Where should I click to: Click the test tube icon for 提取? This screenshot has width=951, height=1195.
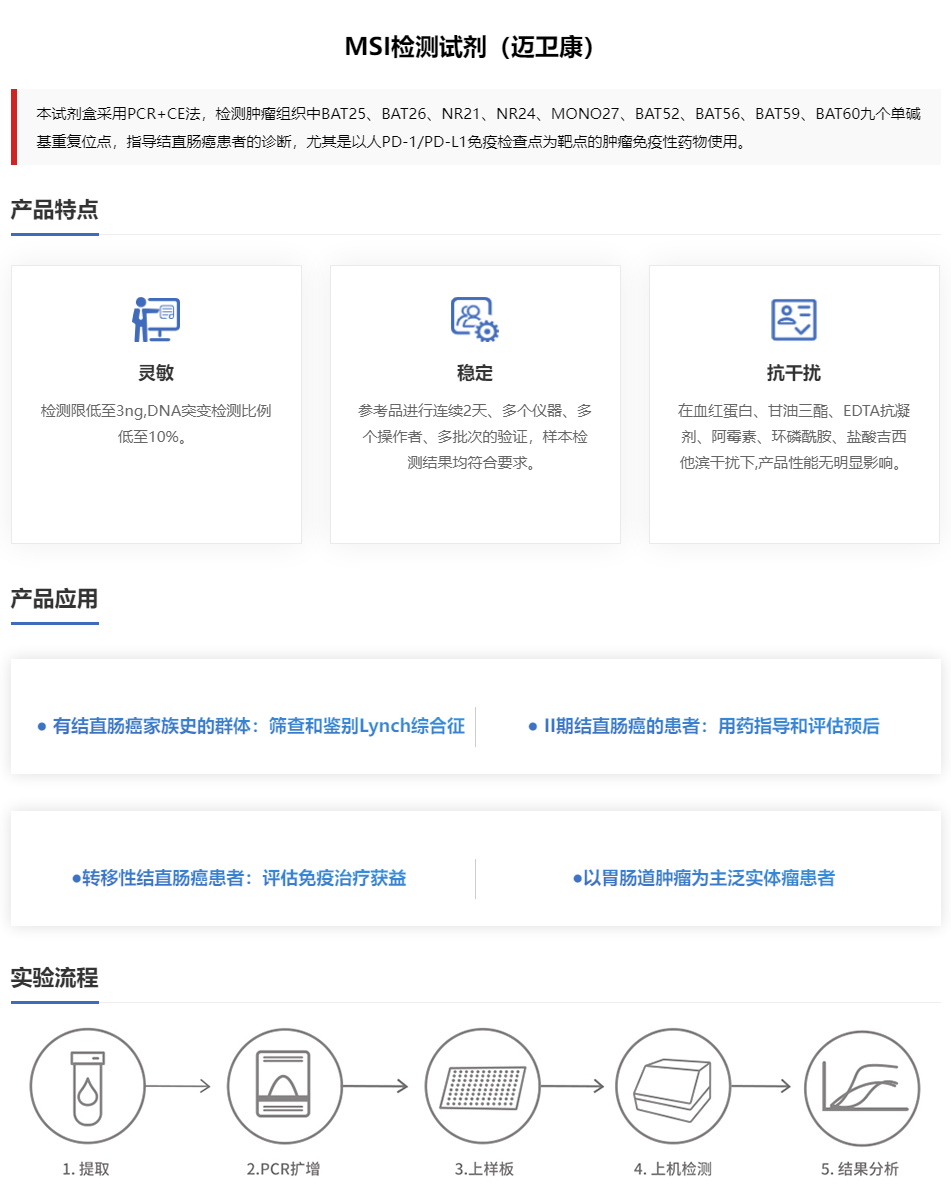click(x=87, y=1086)
